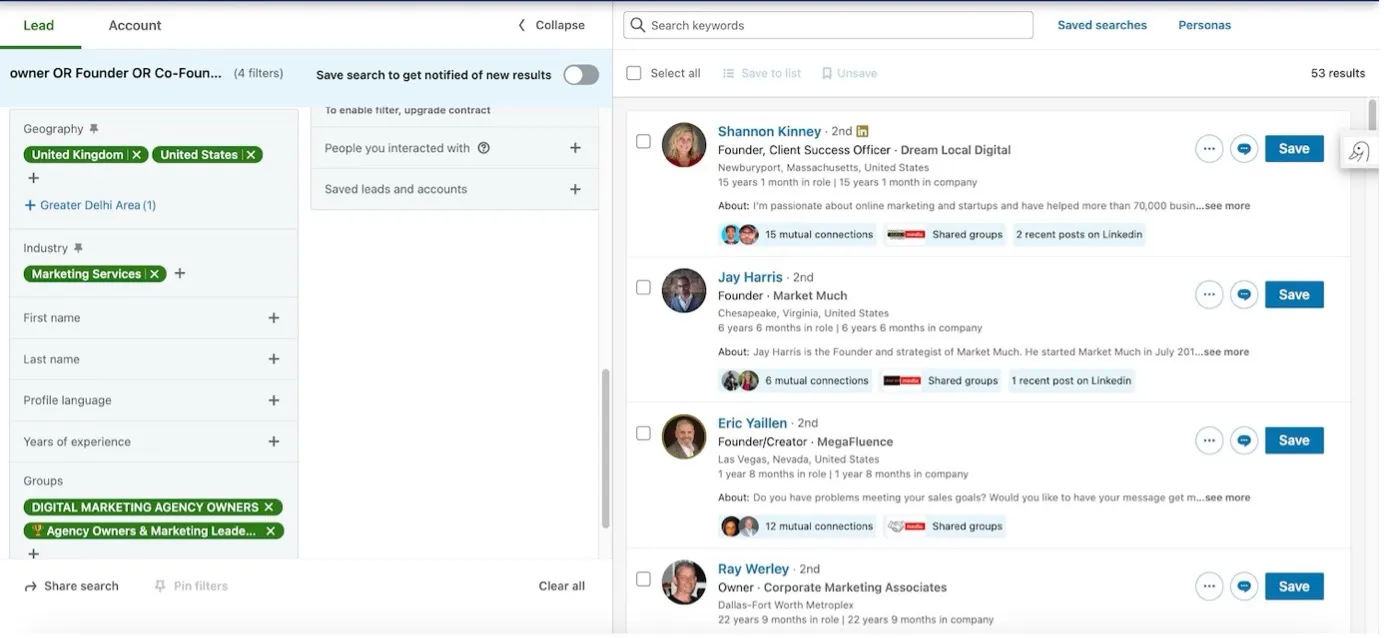The image size is (1384, 638).
Task: Select Jay Harris's checkbox
Action: (643, 287)
